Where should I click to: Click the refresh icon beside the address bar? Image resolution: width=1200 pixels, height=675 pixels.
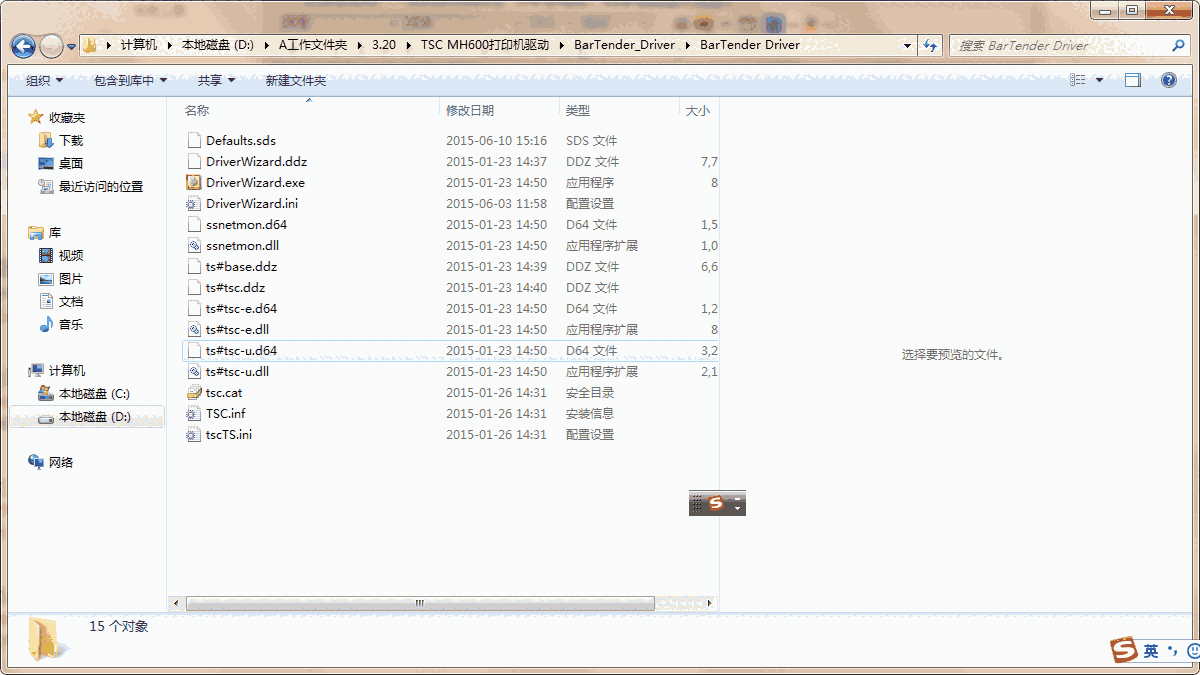pyautogui.click(x=929, y=45)
